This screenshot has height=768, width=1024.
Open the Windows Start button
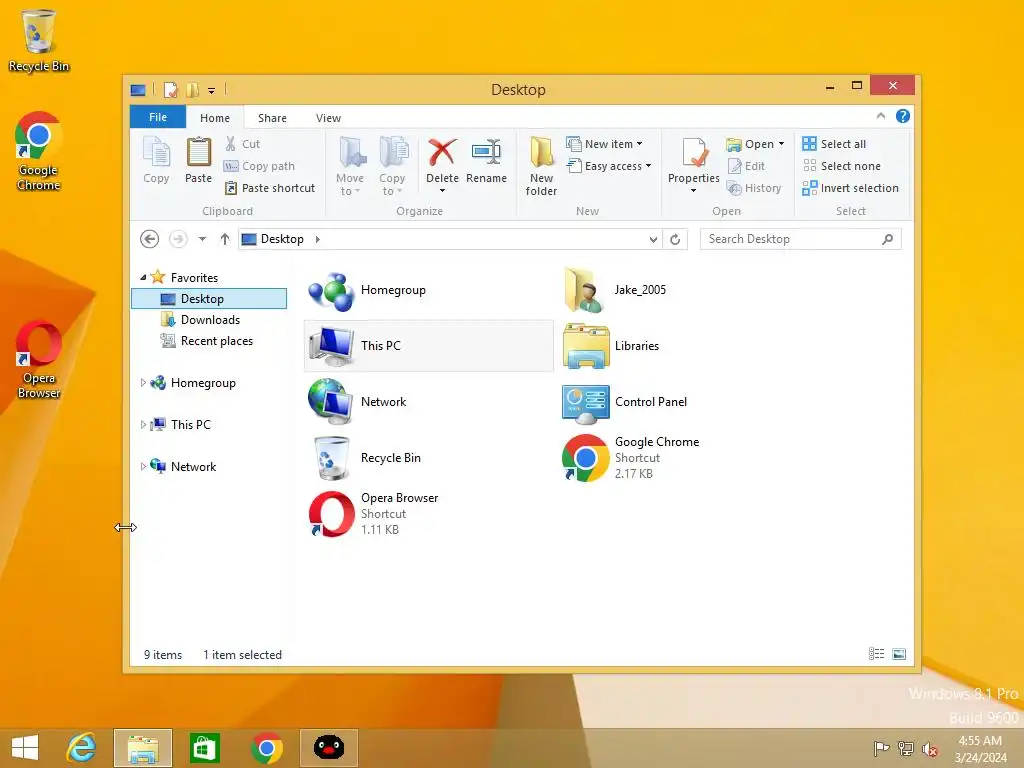pyautogui.click(x=25, y=748)
